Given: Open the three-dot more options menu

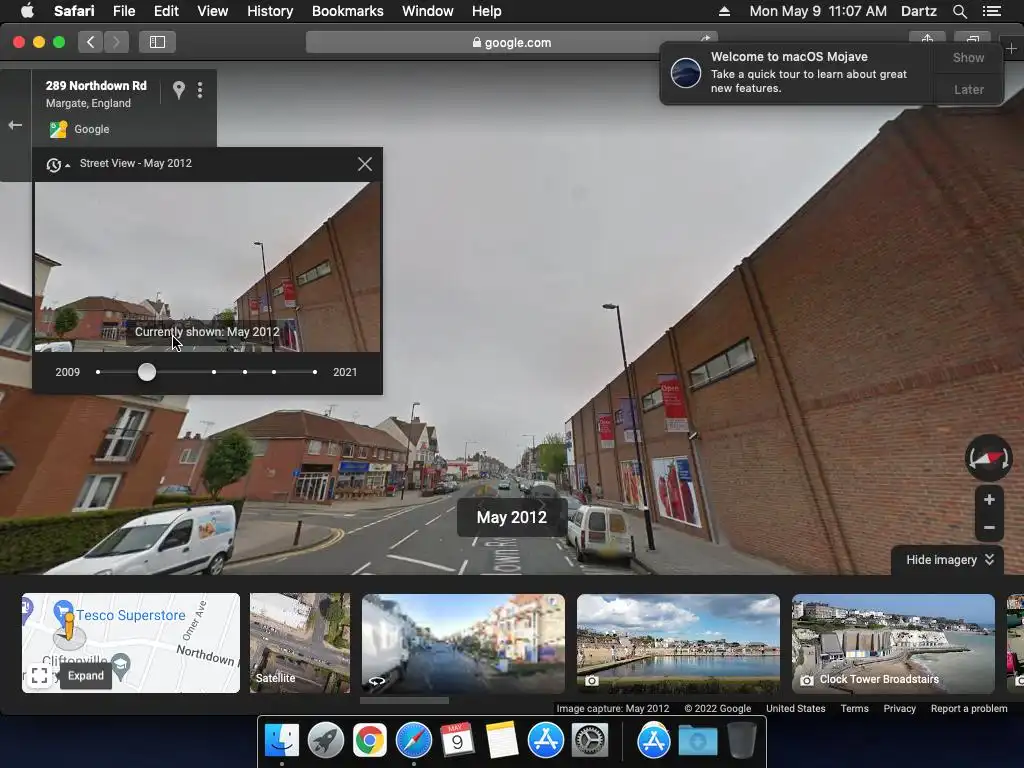Looking at the screenshot, I should [200, 90].
